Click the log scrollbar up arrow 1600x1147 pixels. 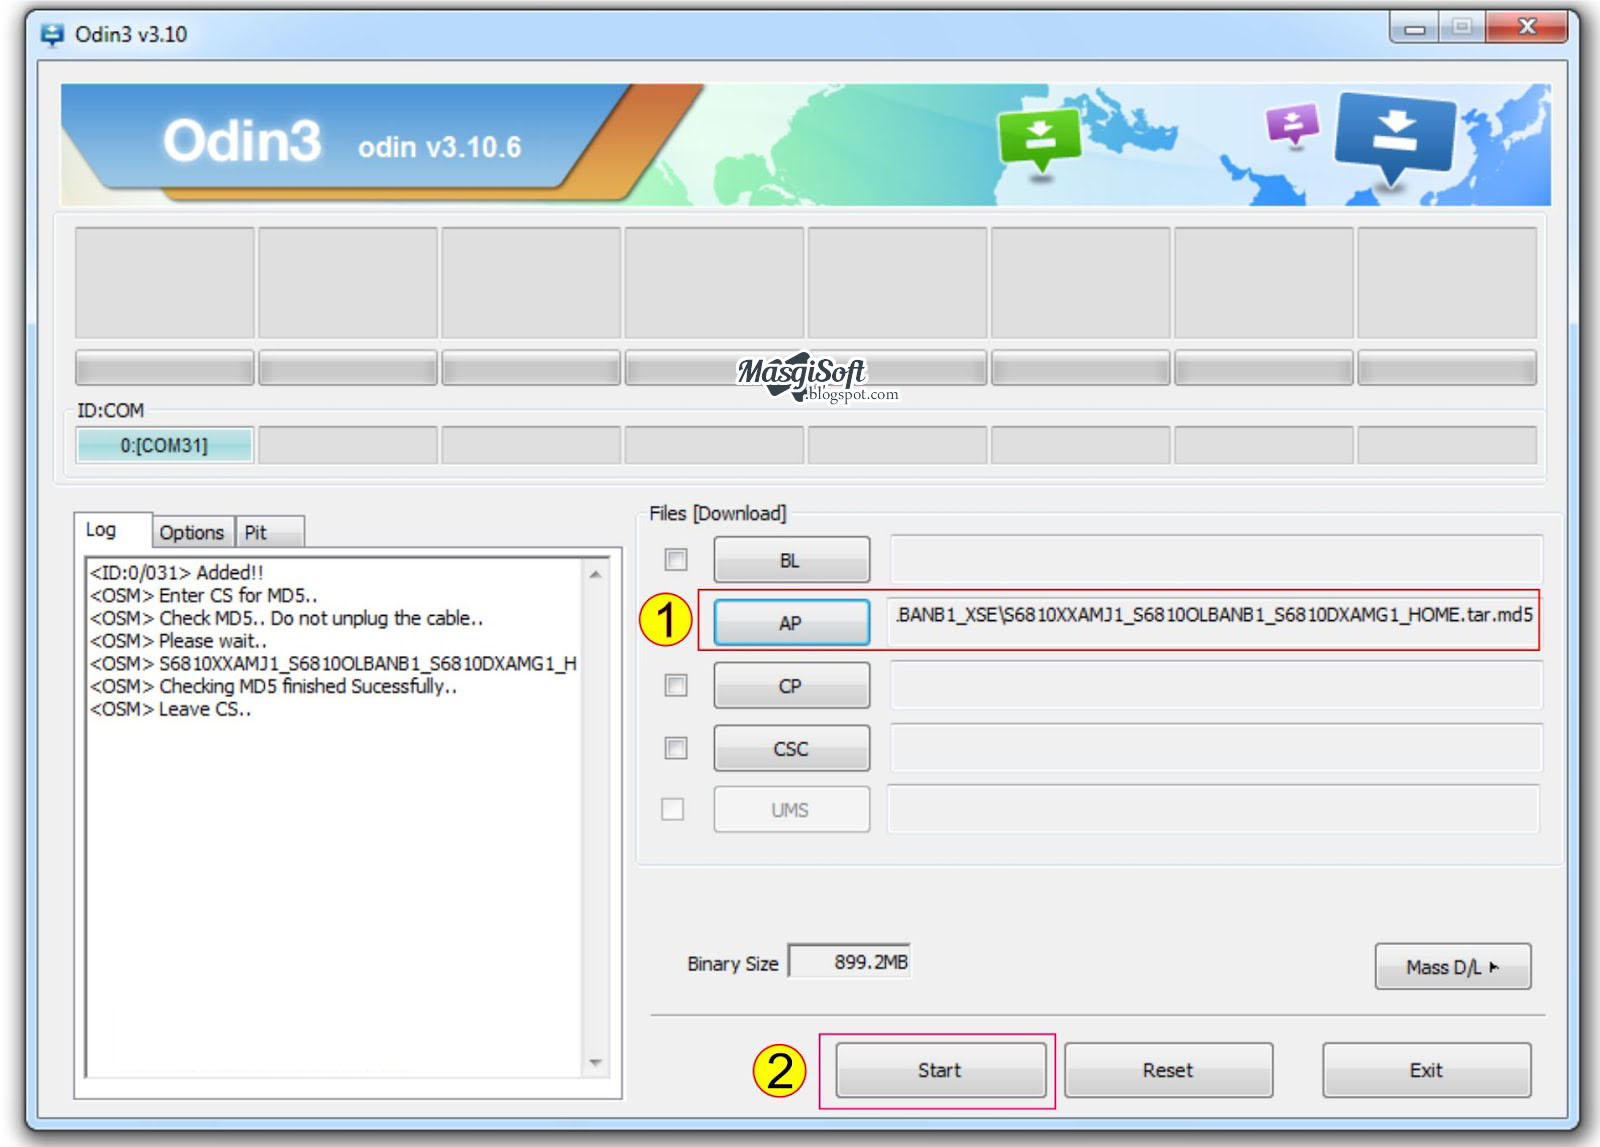point(596,574)
